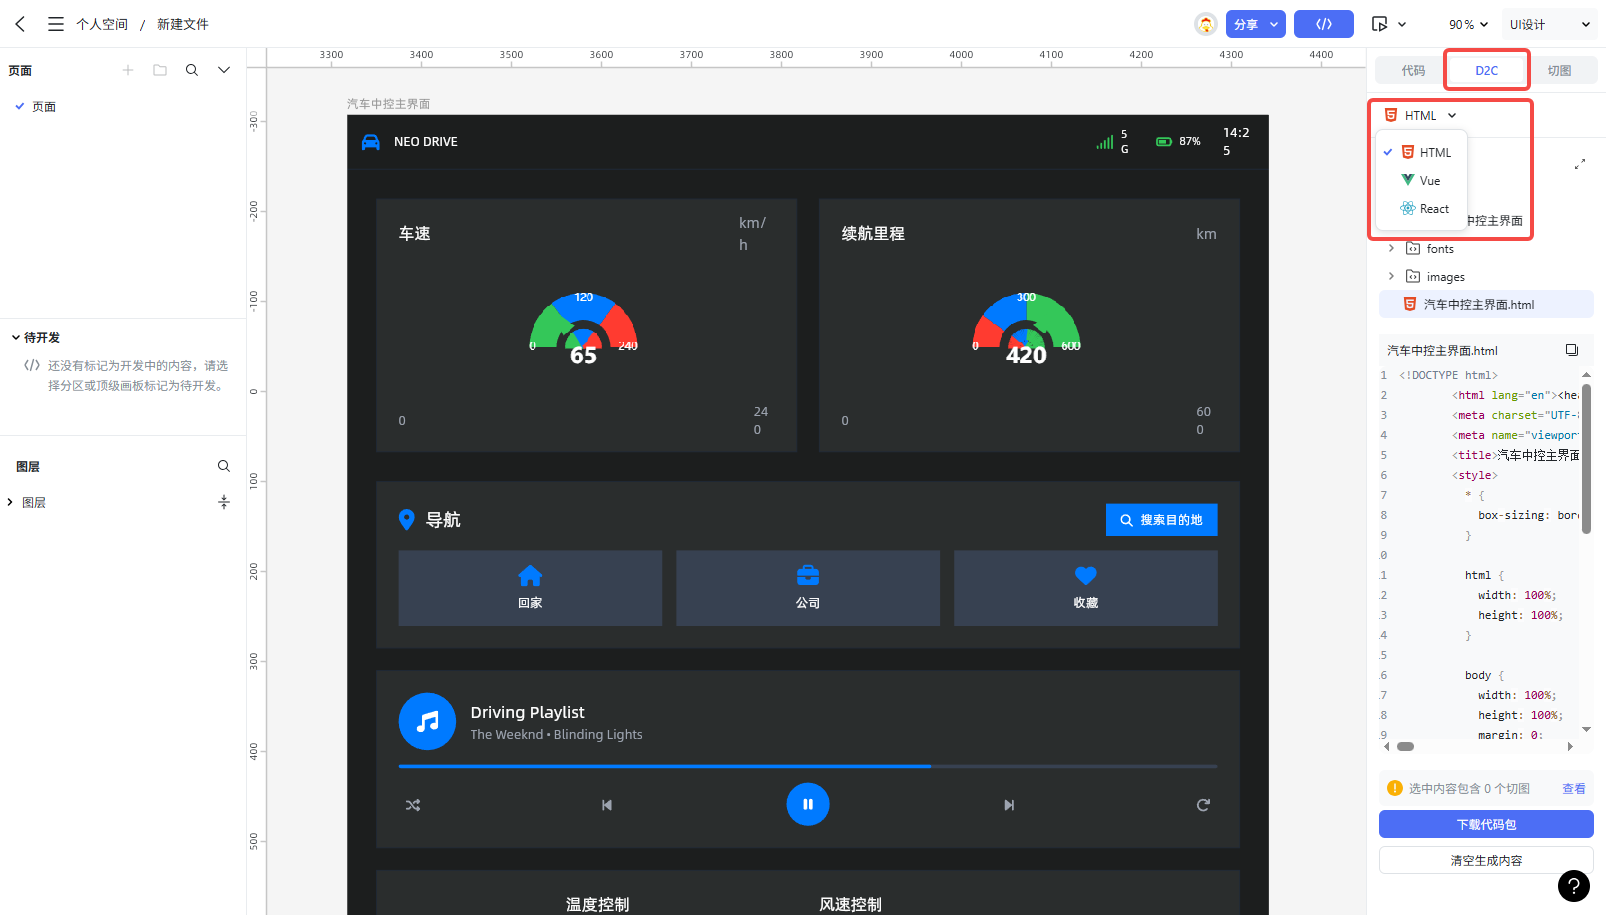Choose React from the framework list
The image size is (1606, 915).
pos(1433,209)
